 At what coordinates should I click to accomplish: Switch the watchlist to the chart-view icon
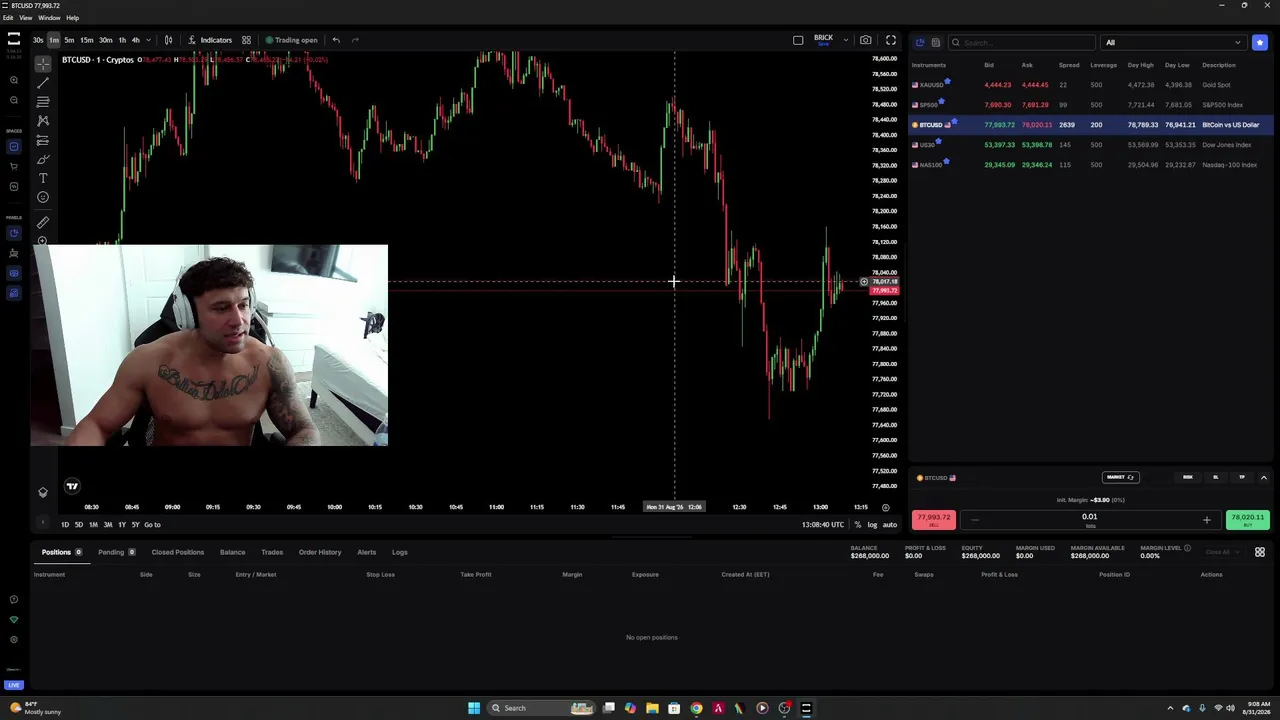pos(920,42)
